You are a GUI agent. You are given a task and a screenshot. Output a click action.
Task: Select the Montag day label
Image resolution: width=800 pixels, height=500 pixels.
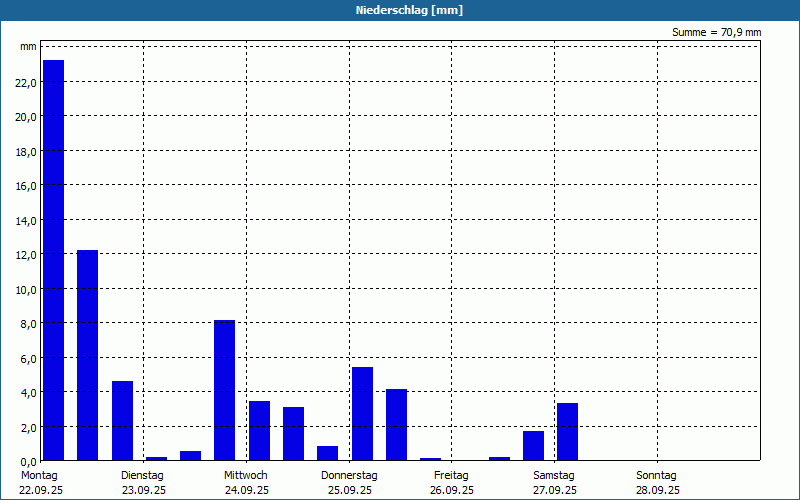tap(39, 476)
